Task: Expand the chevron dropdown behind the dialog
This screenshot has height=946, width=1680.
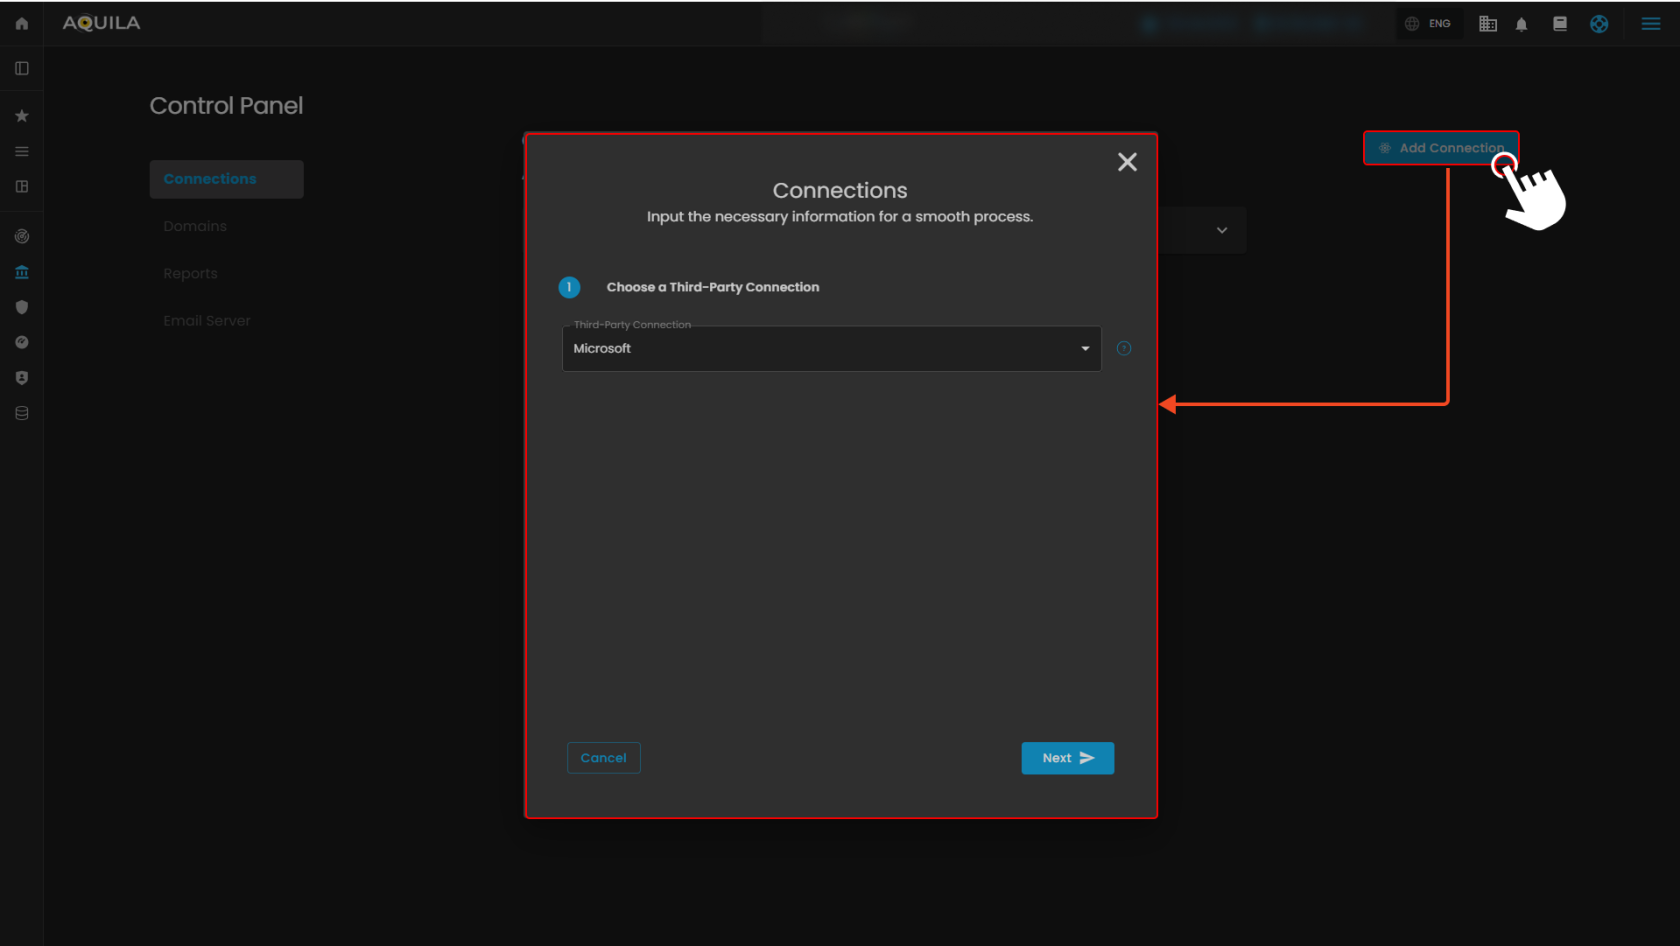Action: click(x=1221, y=230)
